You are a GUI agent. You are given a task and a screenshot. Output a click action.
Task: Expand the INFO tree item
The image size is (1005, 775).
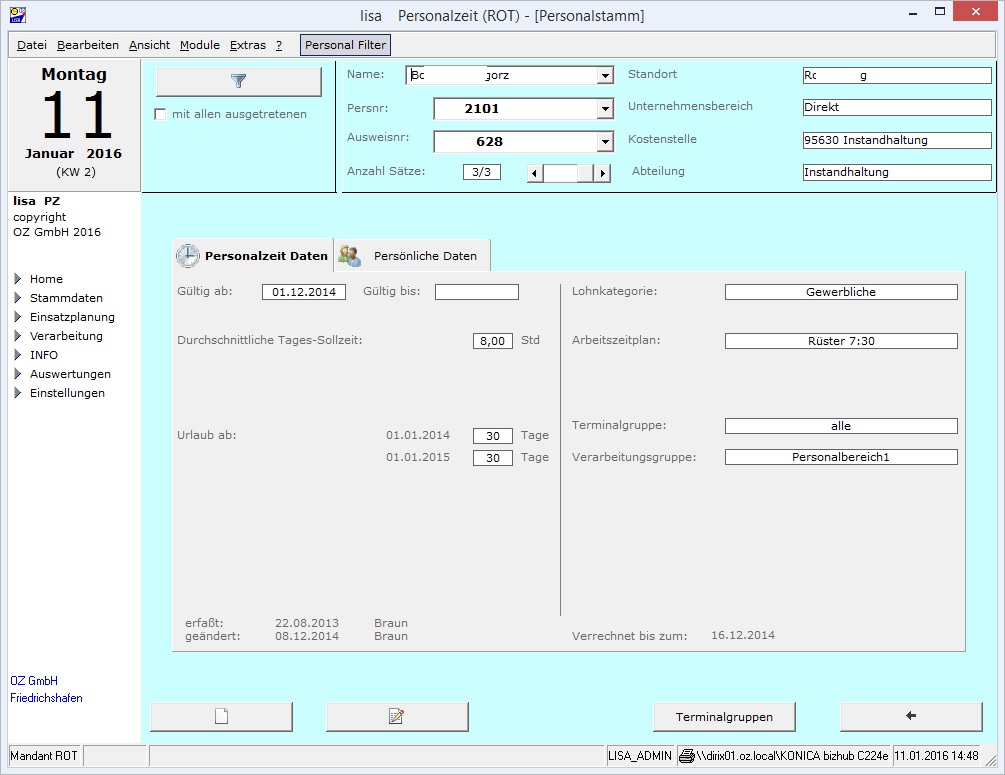(18, 354)
